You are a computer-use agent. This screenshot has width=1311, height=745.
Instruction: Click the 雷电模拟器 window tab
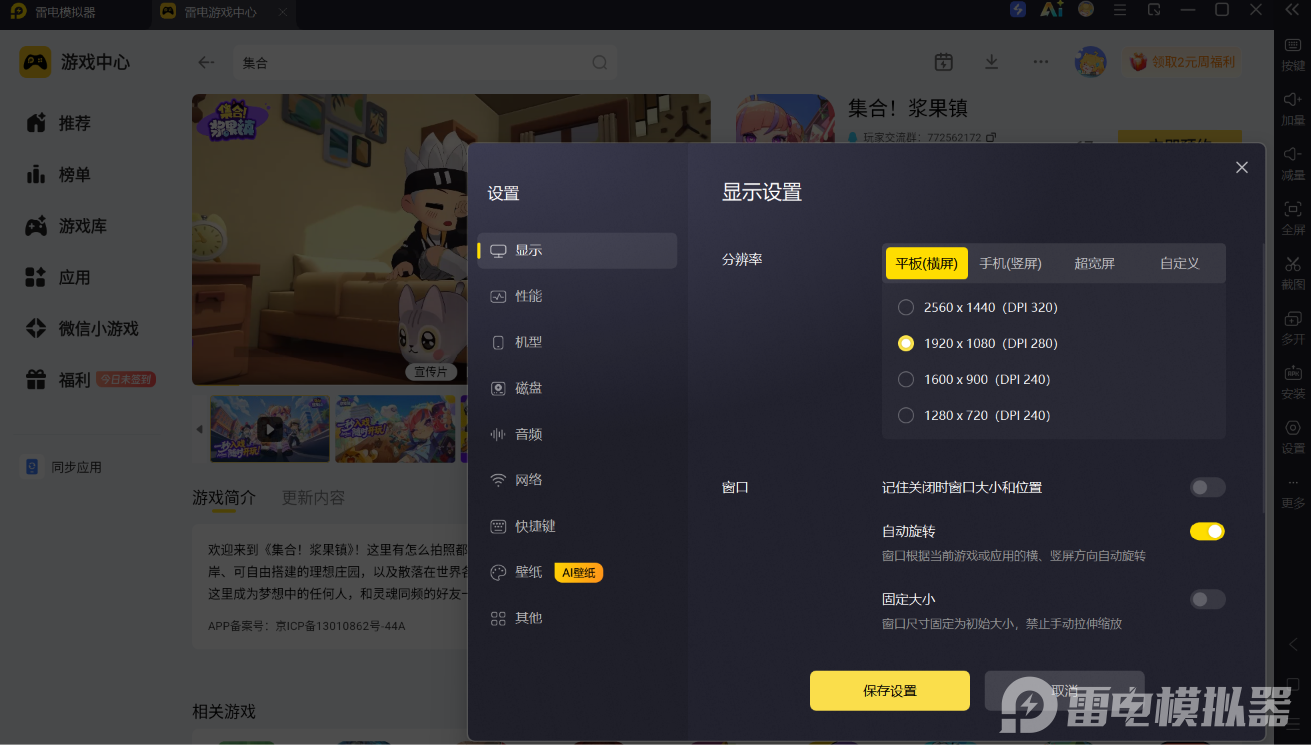66,13
